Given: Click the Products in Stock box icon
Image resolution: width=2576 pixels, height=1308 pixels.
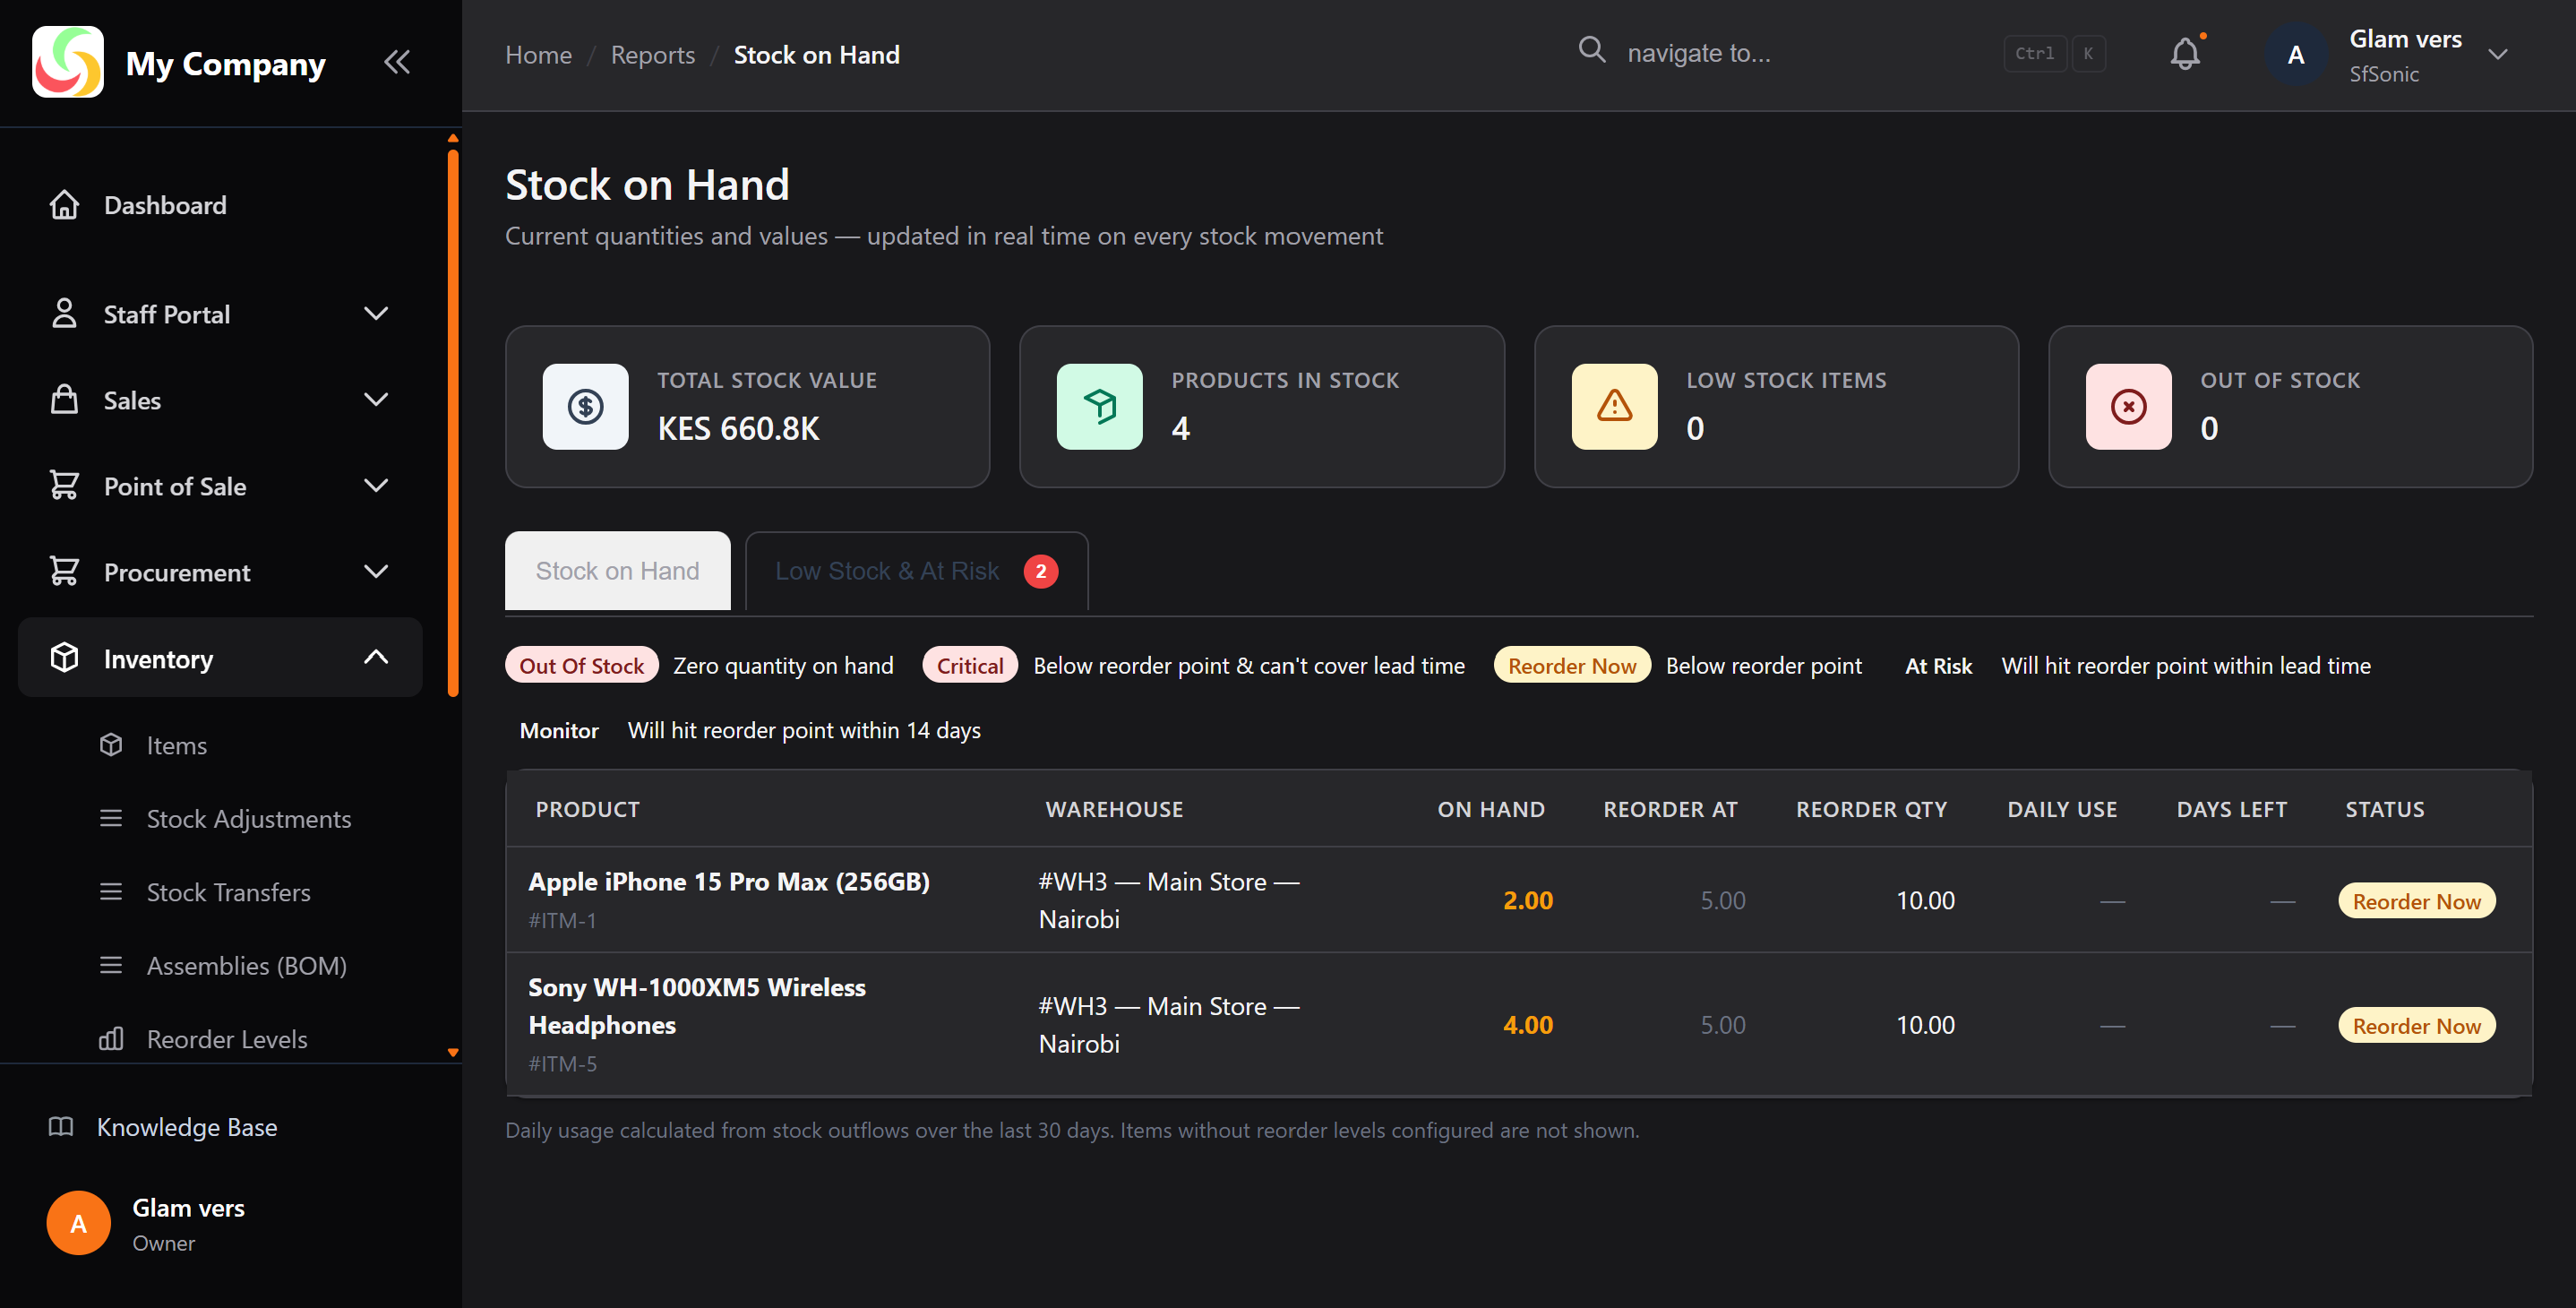Looking at the screenshot, I should click(x=1099, y=406).
